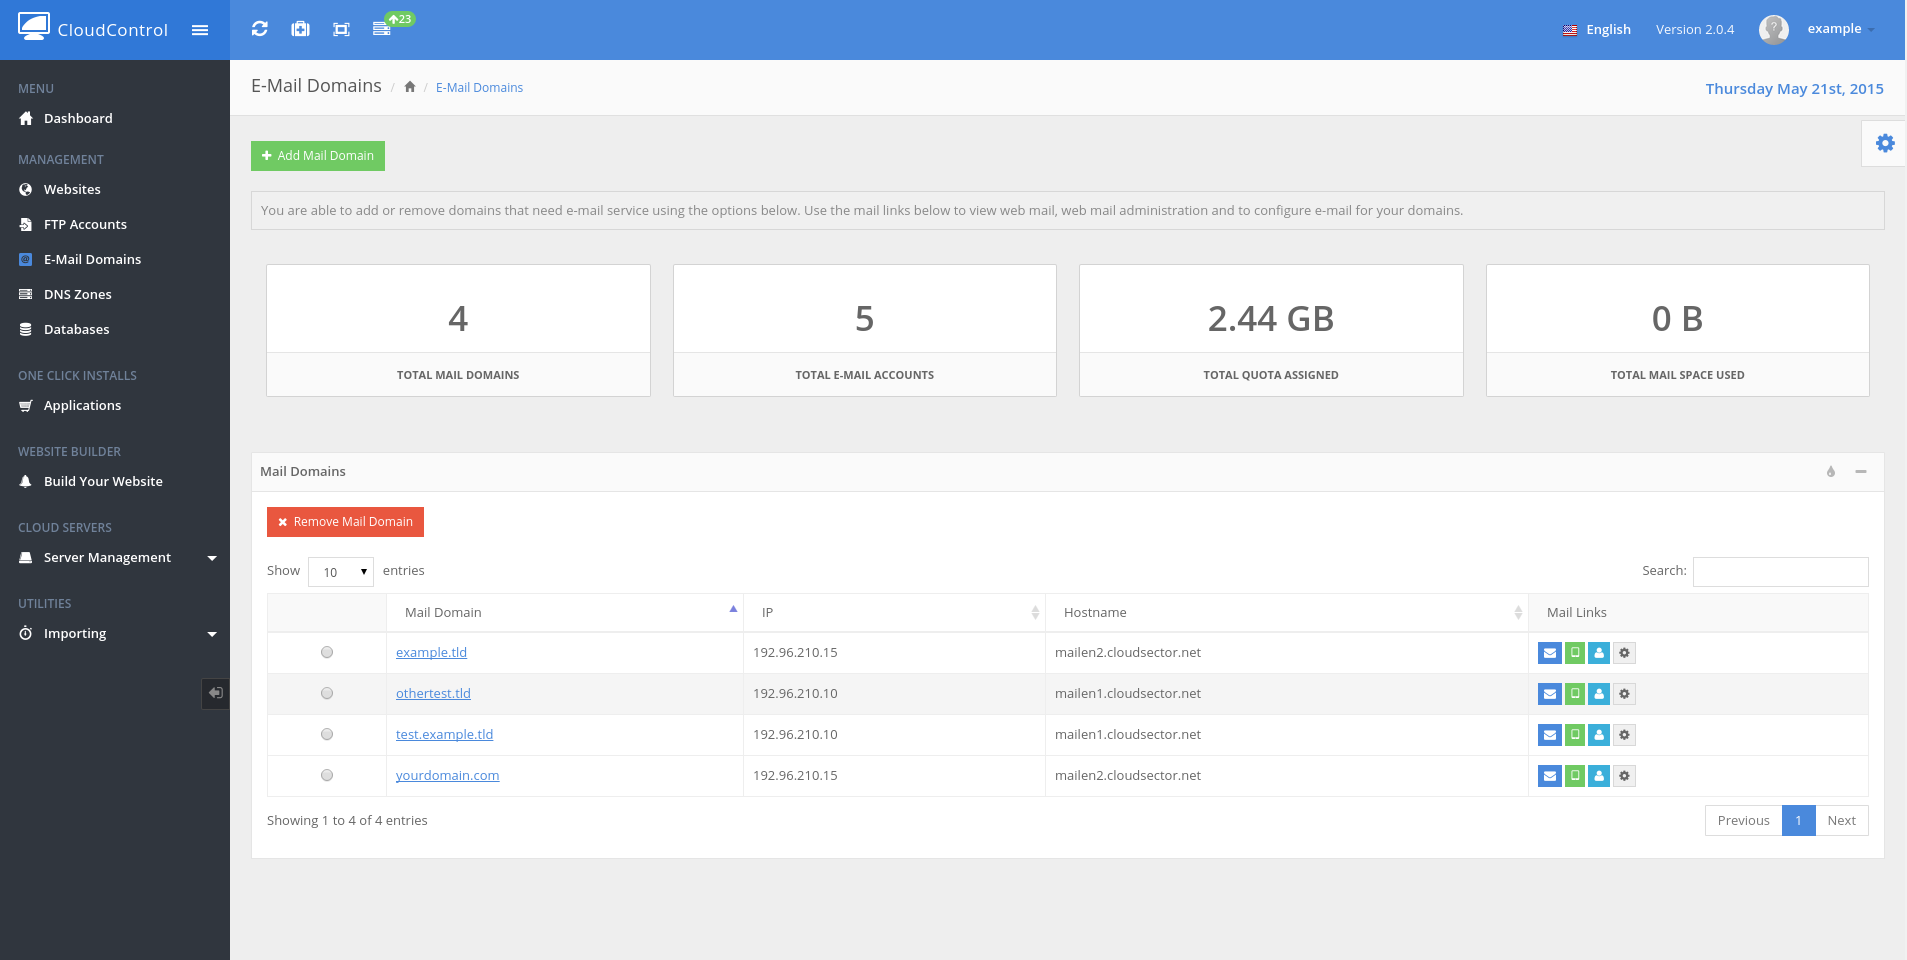Click the home icon in breadcrumb
Image resolution: width=1907 pixels, height=960 pixels.
(410, 87)
